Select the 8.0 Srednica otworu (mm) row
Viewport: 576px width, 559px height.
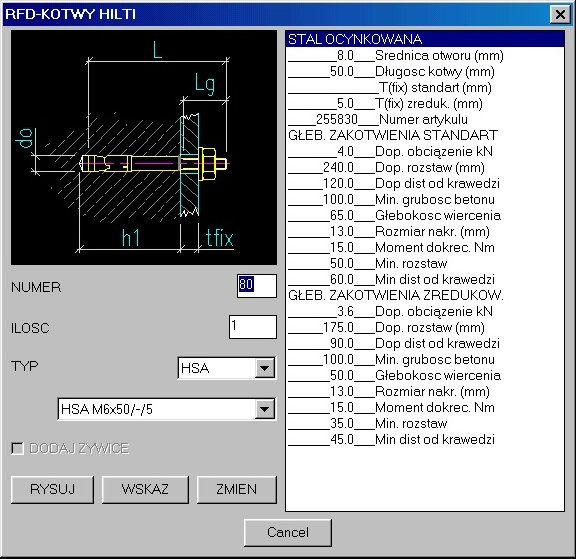click(x=425, y=55)
